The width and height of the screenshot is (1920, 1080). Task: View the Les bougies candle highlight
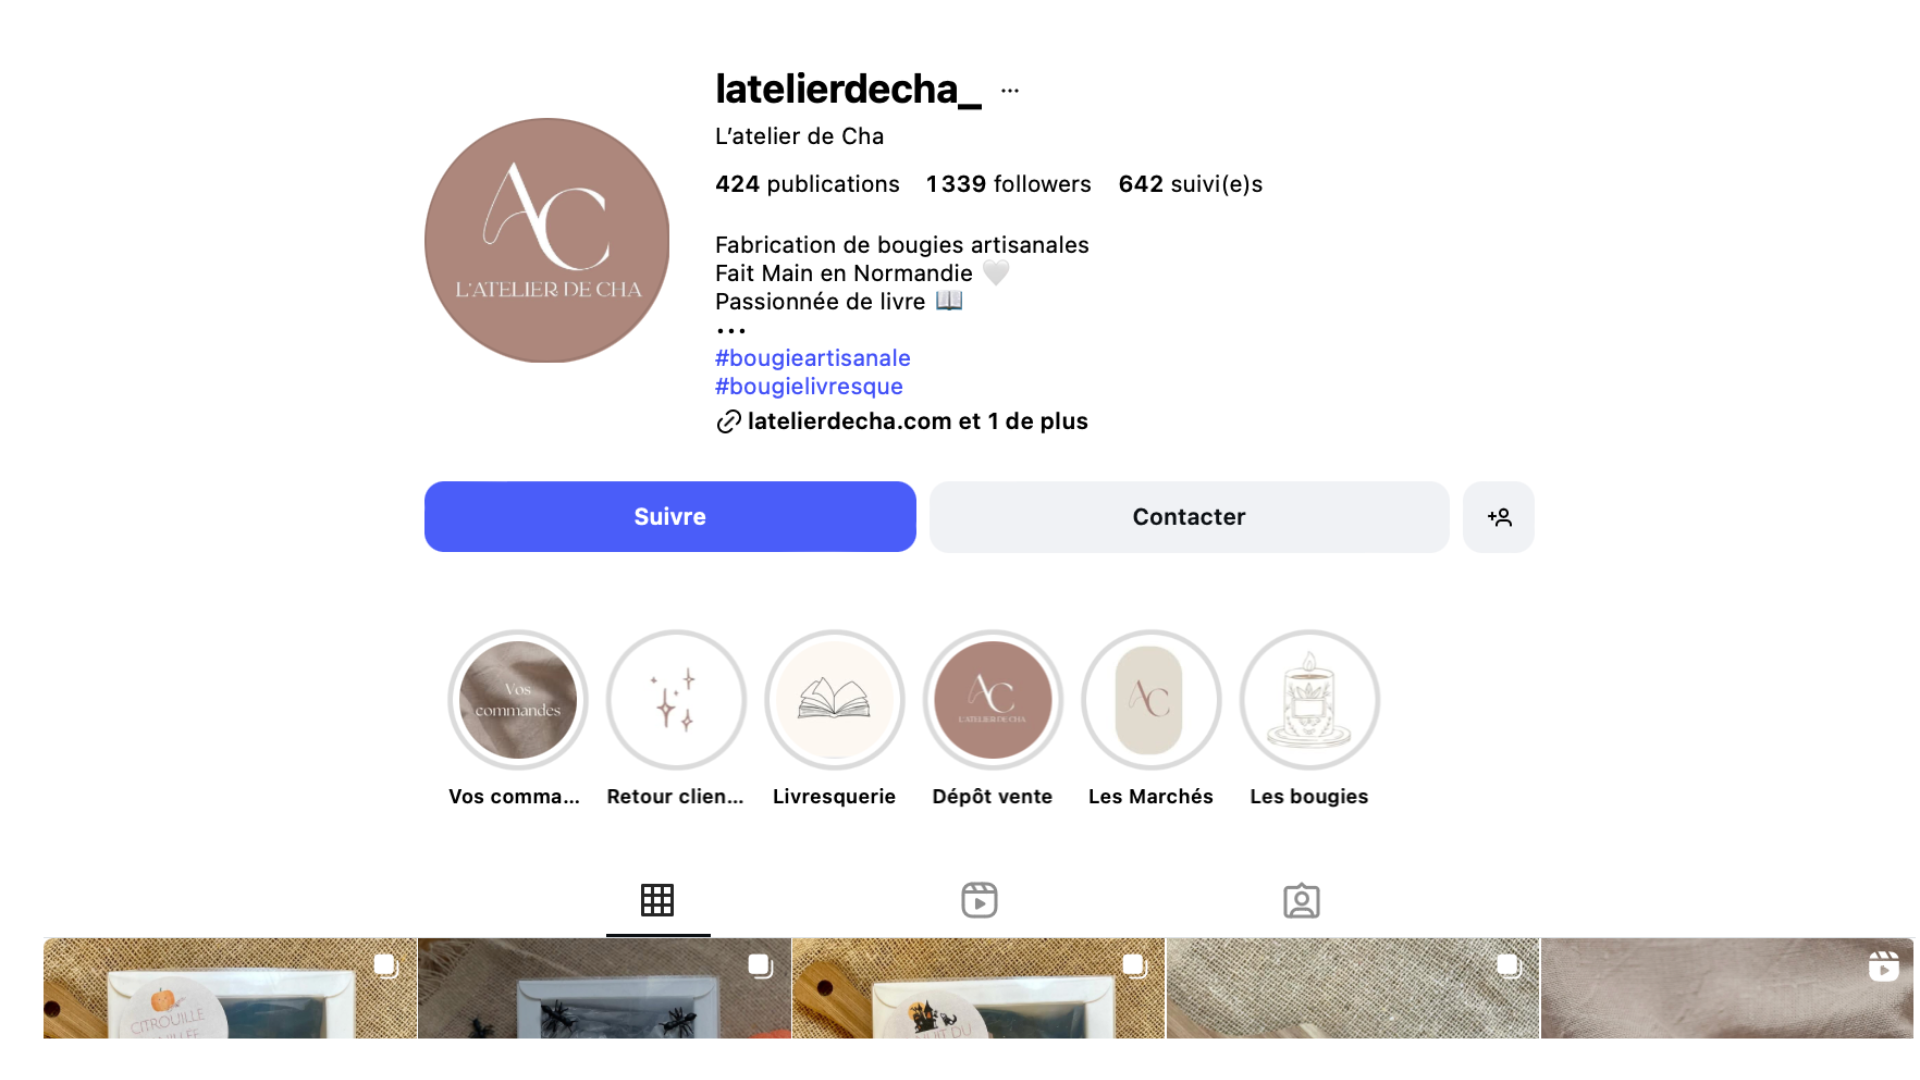[1309, 699]
